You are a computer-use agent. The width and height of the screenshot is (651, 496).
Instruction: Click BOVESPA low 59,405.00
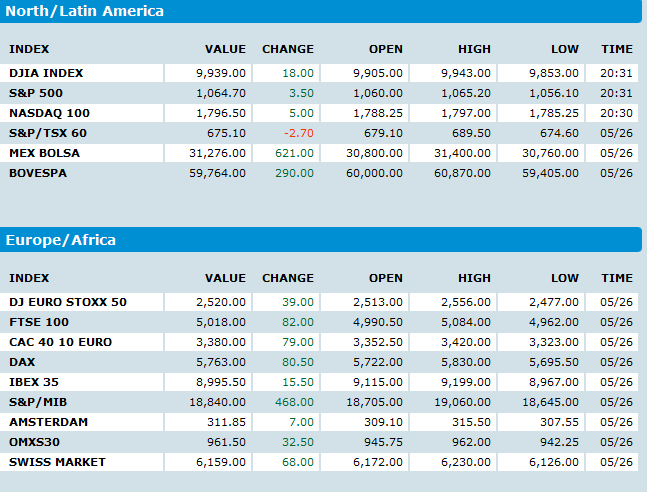click(x=551, y=173)
